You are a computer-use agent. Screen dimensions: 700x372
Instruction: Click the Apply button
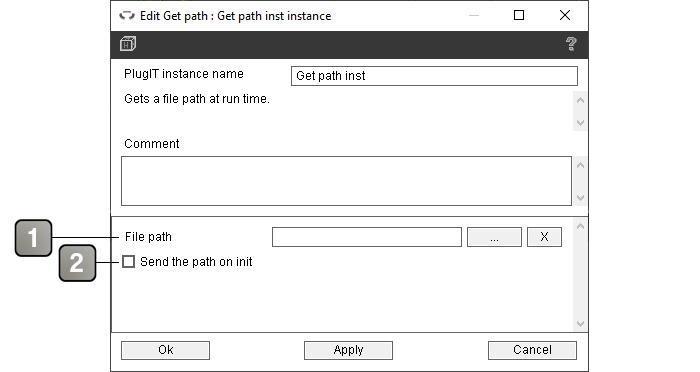(x=348, y=350)
